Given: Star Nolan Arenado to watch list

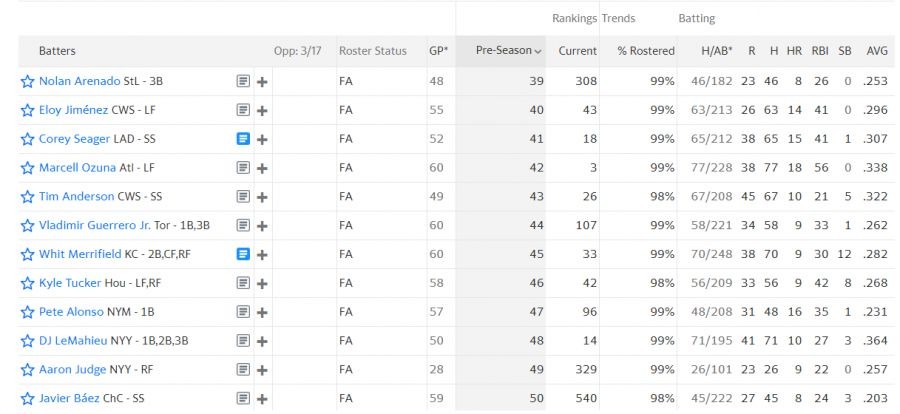Looking at the screenshot, I should [x=28, y=82].
